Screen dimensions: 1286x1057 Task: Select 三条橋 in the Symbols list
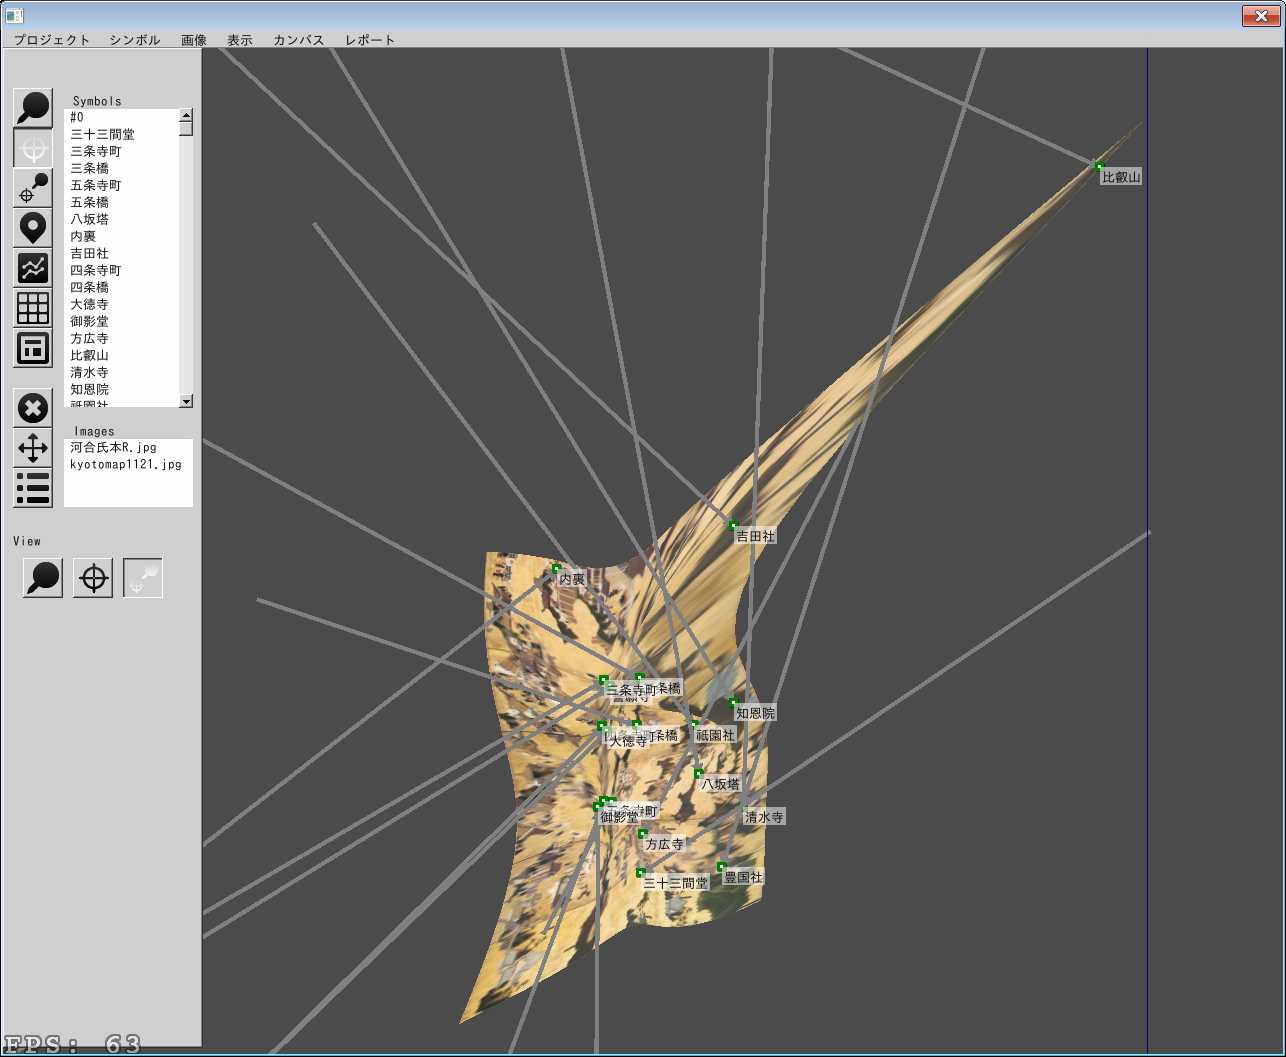[122, 168]
